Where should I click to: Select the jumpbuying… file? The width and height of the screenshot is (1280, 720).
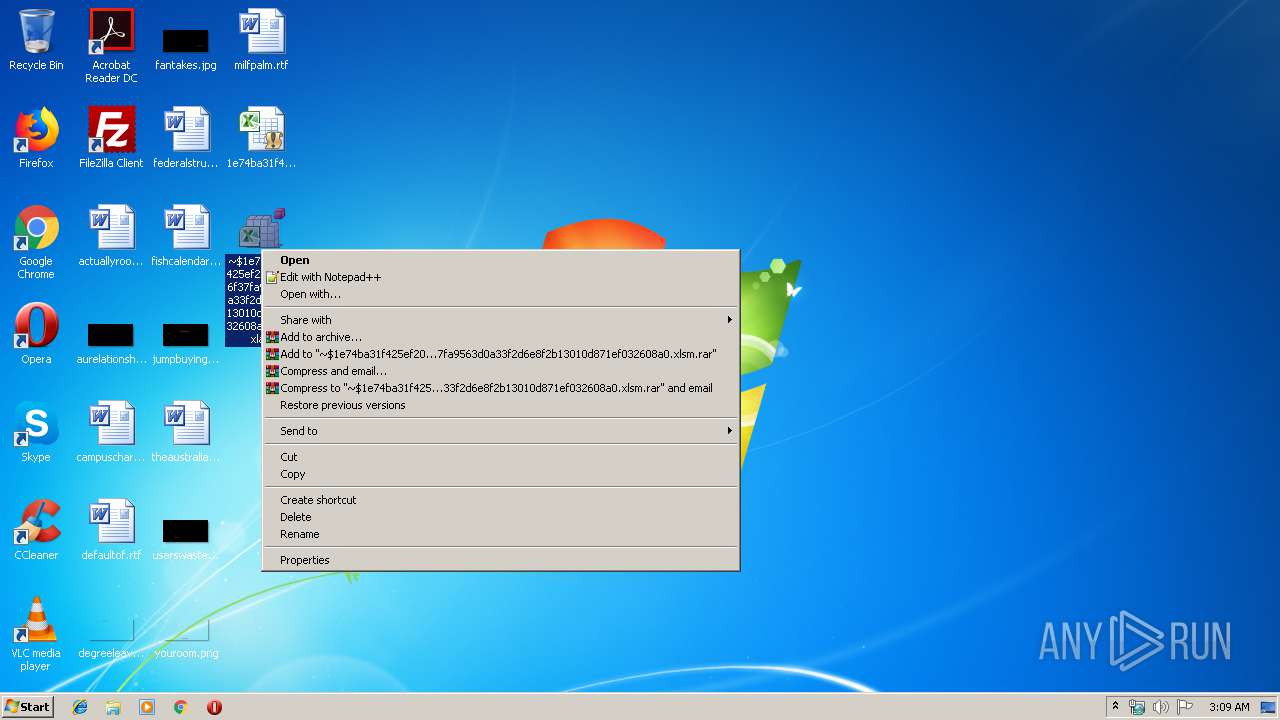pyautogui.click(x=186, y=342)
